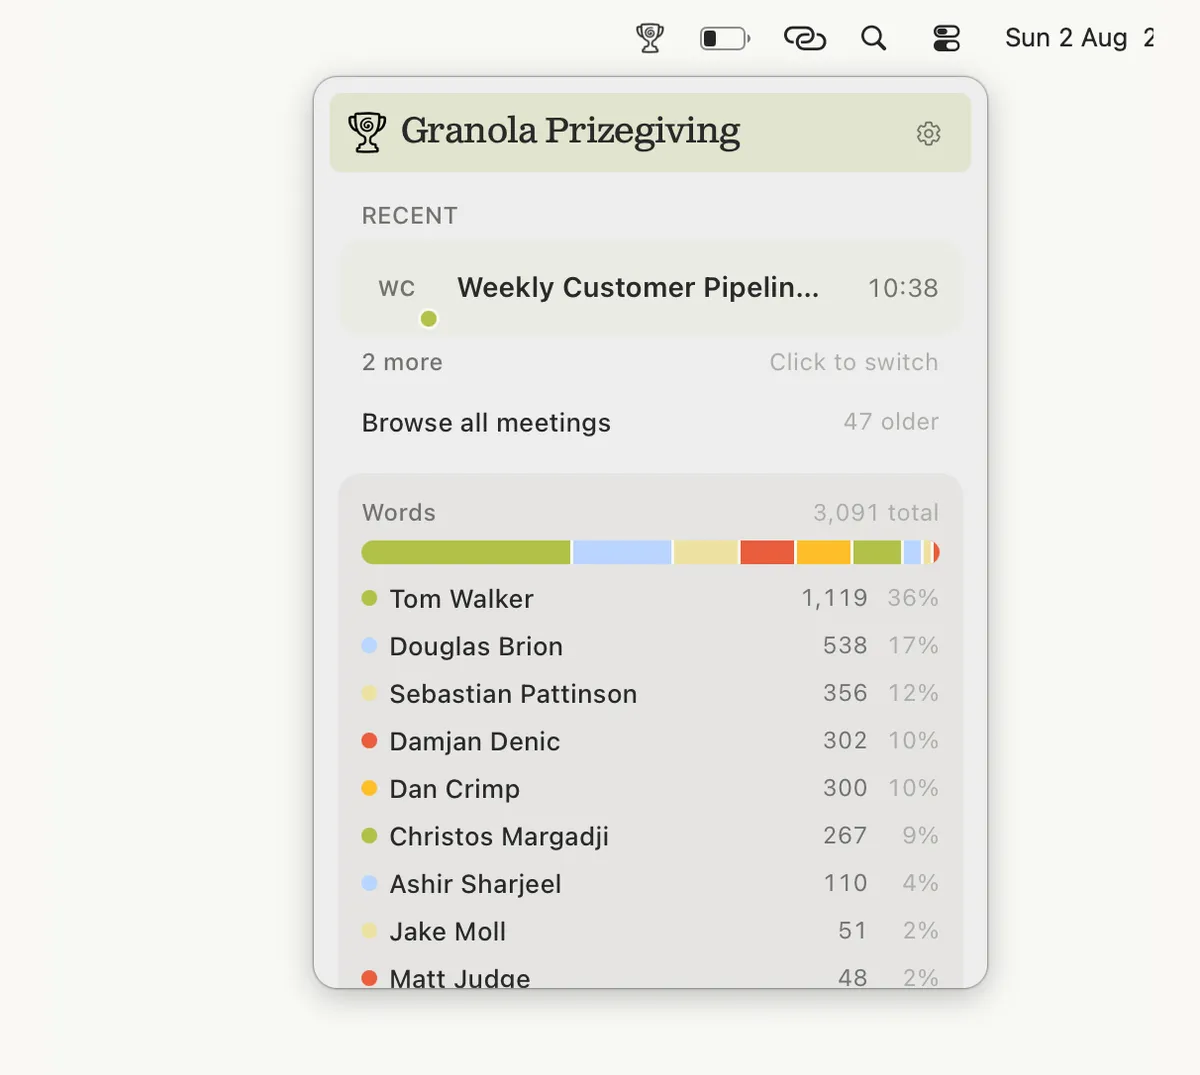Click the date Sun 2 Aug in menu bar
Viewport: 1200px width, 1075px height.
point(1066,38)
